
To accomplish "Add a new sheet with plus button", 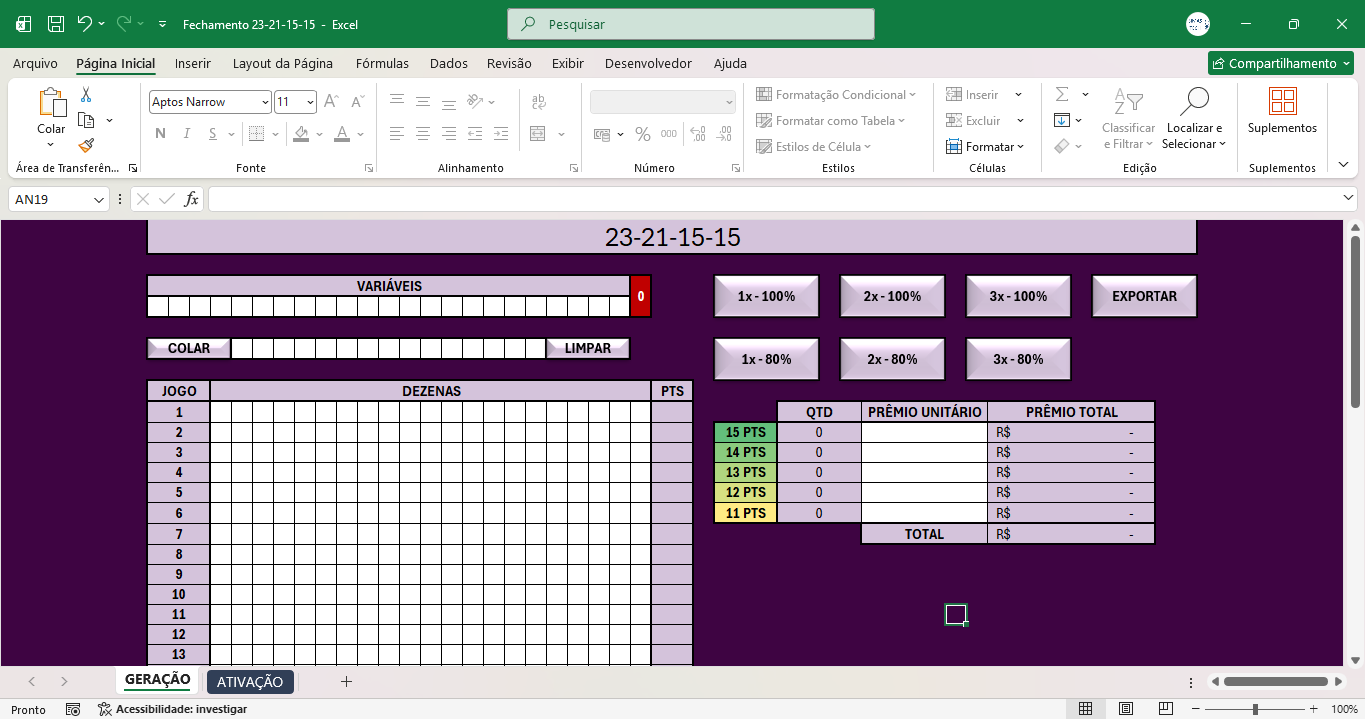I will point(346,682).
